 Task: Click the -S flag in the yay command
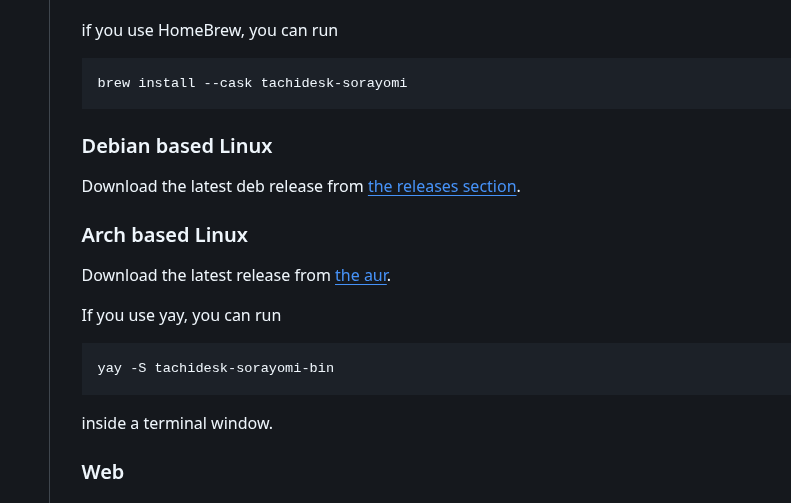138,368
